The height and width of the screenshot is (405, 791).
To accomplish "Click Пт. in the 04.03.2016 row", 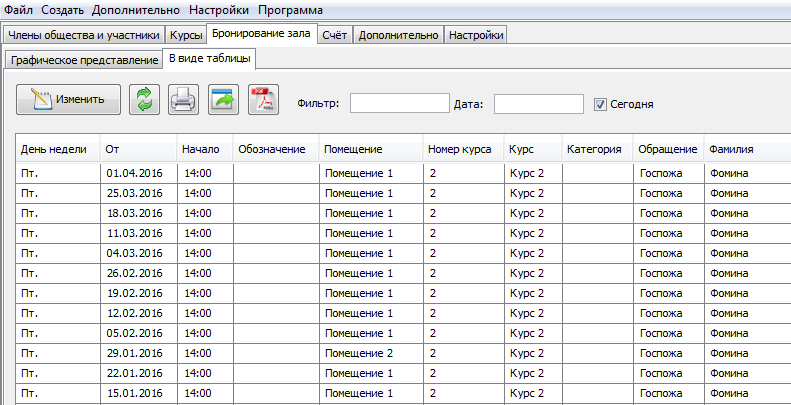I will [58, 253].
